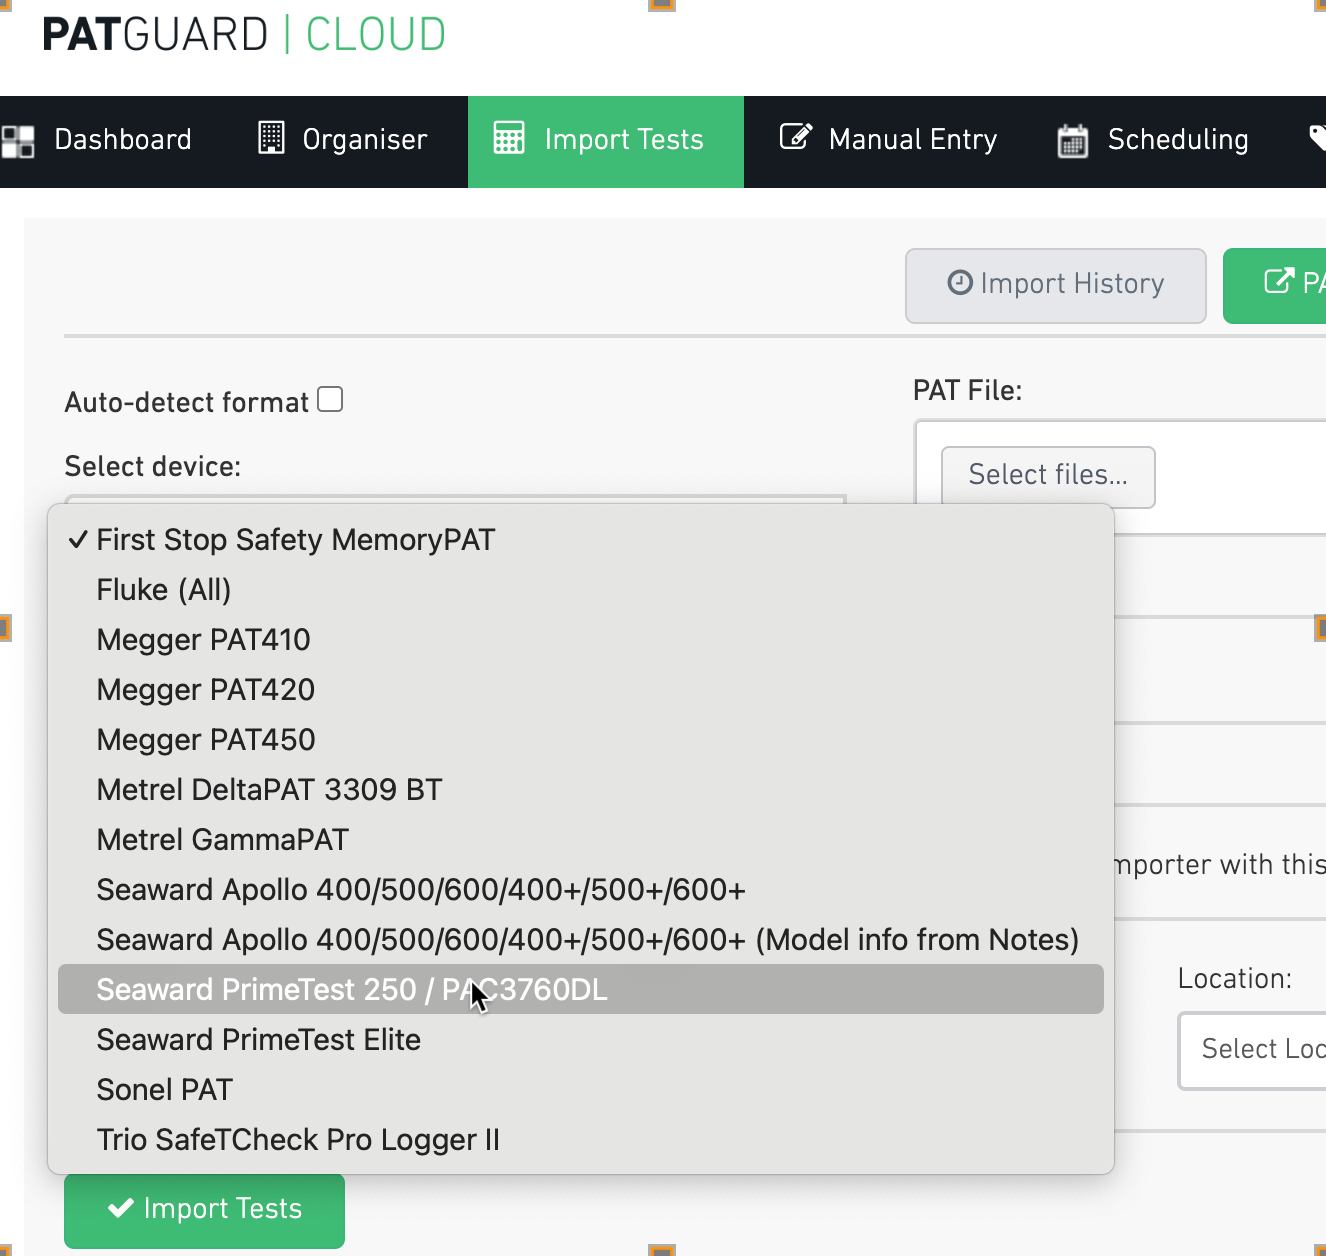The width and height of the screenshot is (1326, 1256).
Task: Choose First Stop Safety MemoryPAT option
Action: pos(581,540)
